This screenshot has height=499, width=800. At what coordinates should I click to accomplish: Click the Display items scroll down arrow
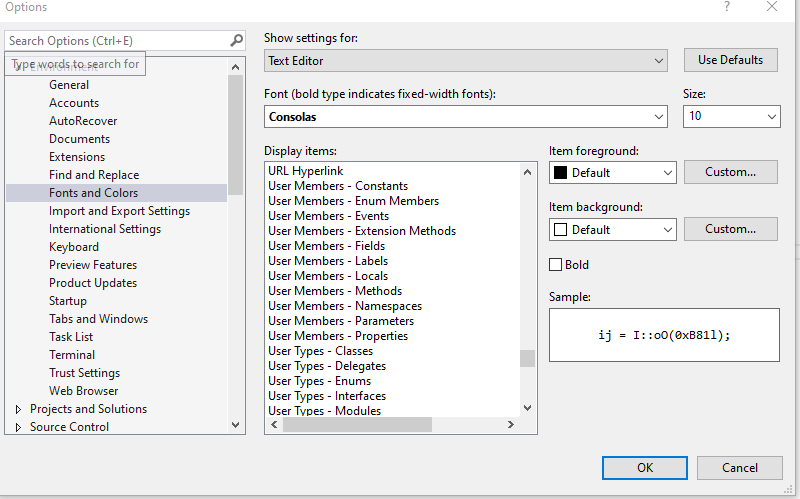pyautogui.click(x=528, y=408)
